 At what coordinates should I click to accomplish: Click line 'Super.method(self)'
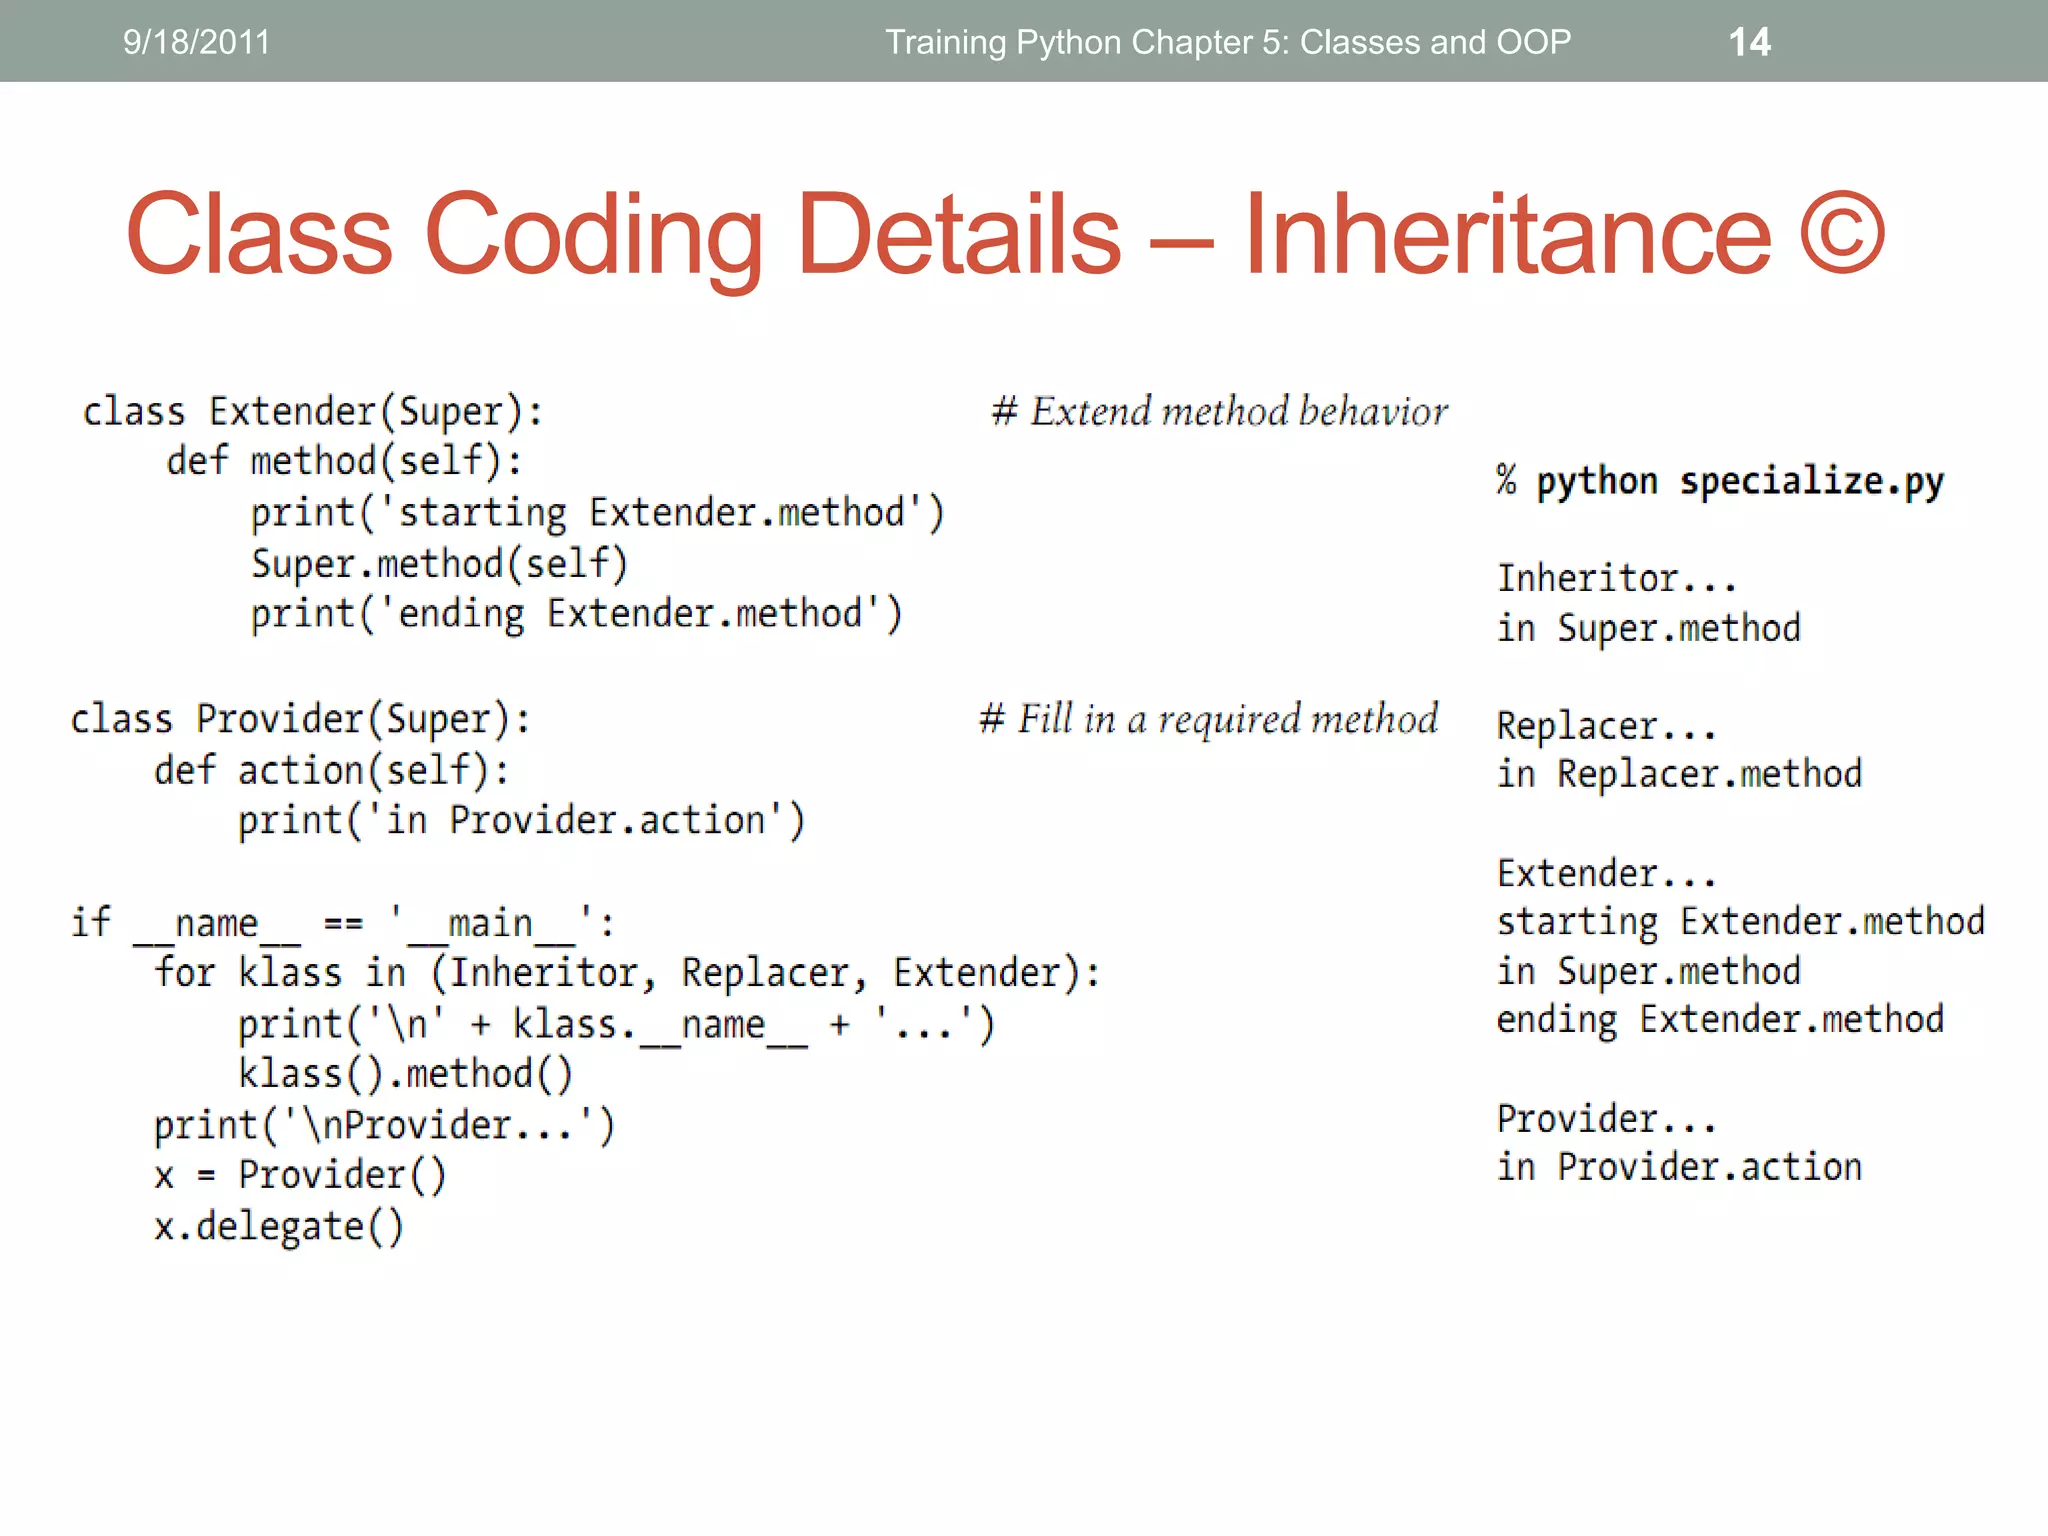click(439, 564)
